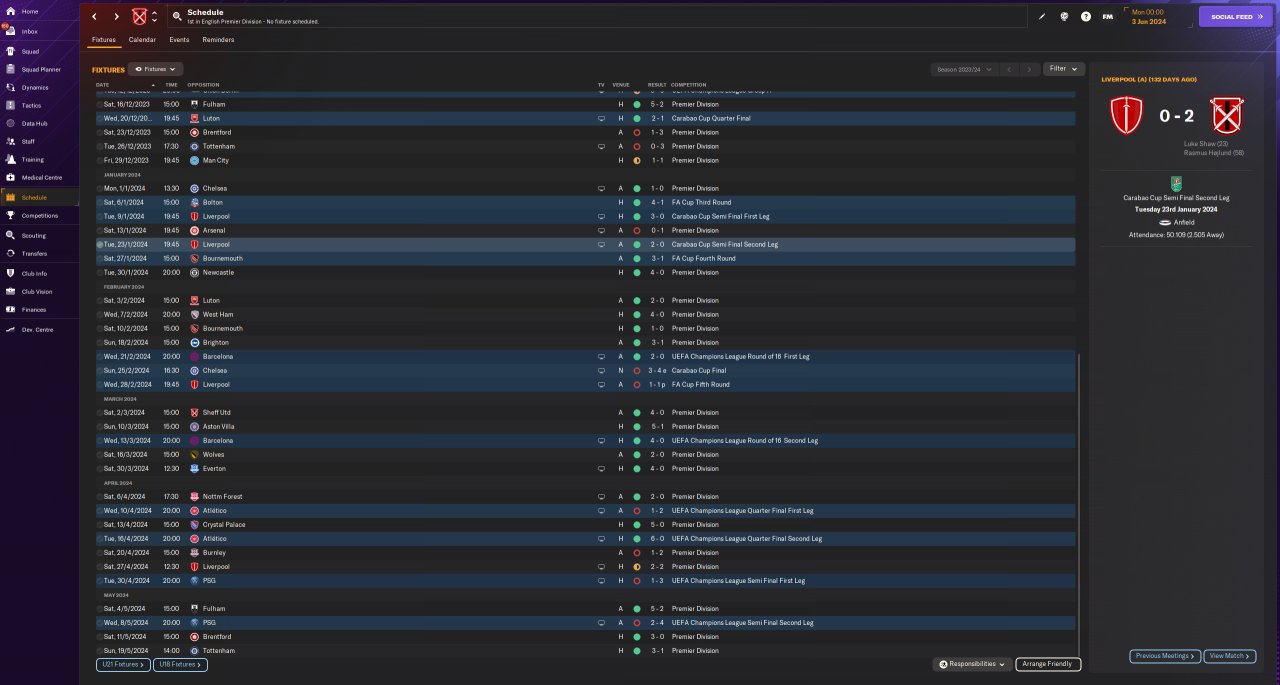The height and width of the screenshot is (685, 1280).
Task: Open the Competitions section
Action: [39, 215]
